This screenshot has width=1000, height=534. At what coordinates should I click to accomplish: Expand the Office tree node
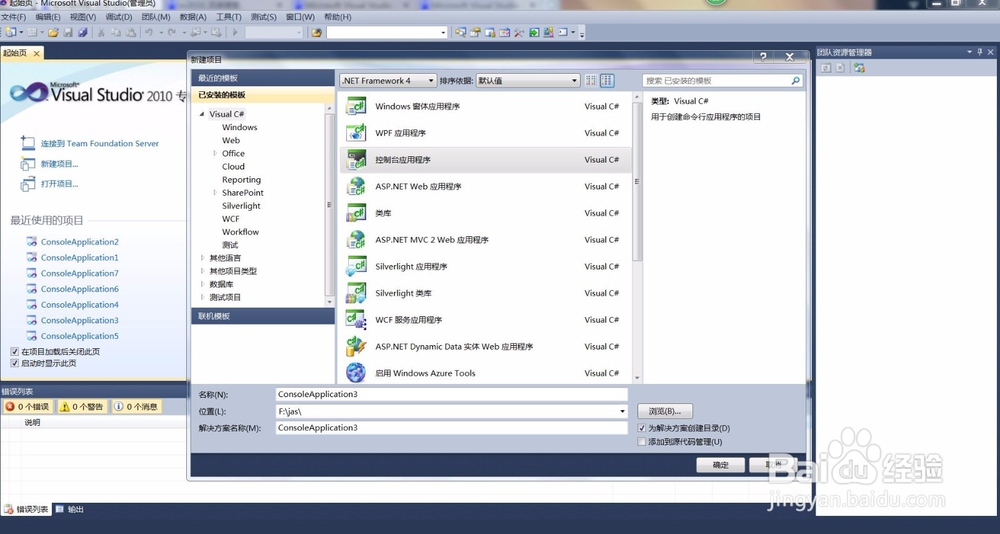click(216, 153)
